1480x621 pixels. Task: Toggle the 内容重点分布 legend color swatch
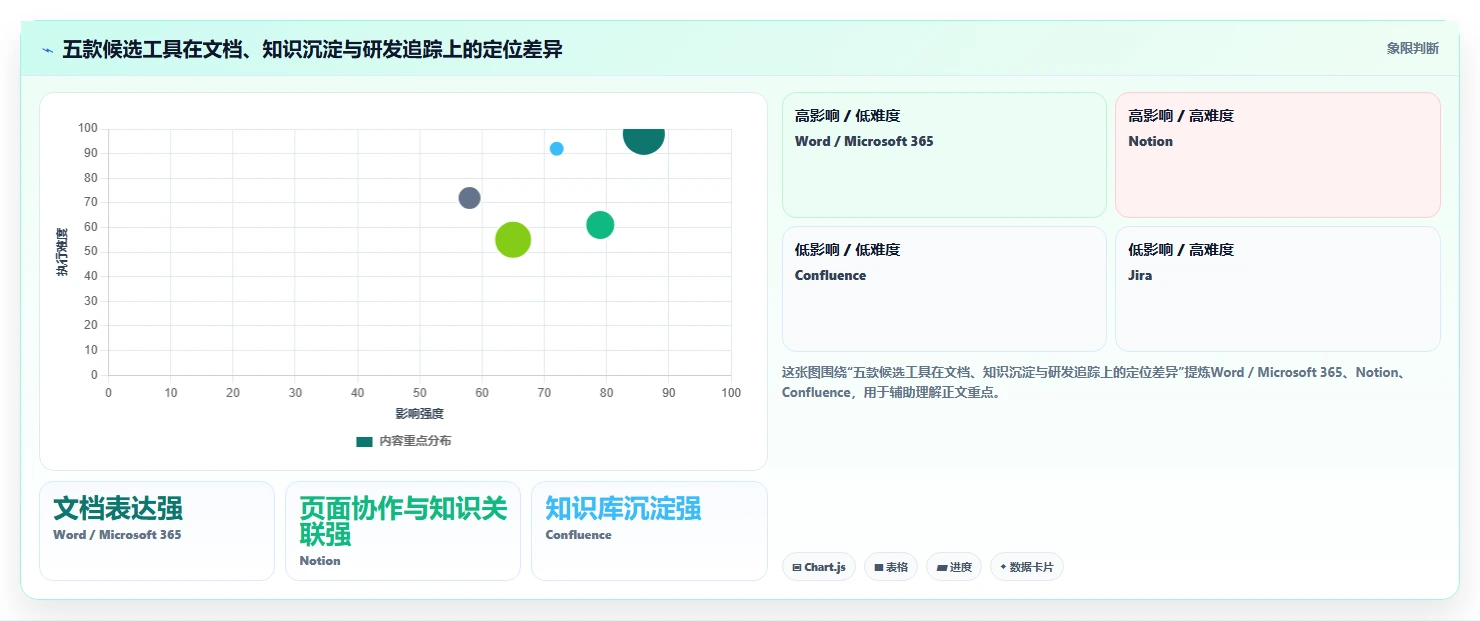click(x=364, y=441)
